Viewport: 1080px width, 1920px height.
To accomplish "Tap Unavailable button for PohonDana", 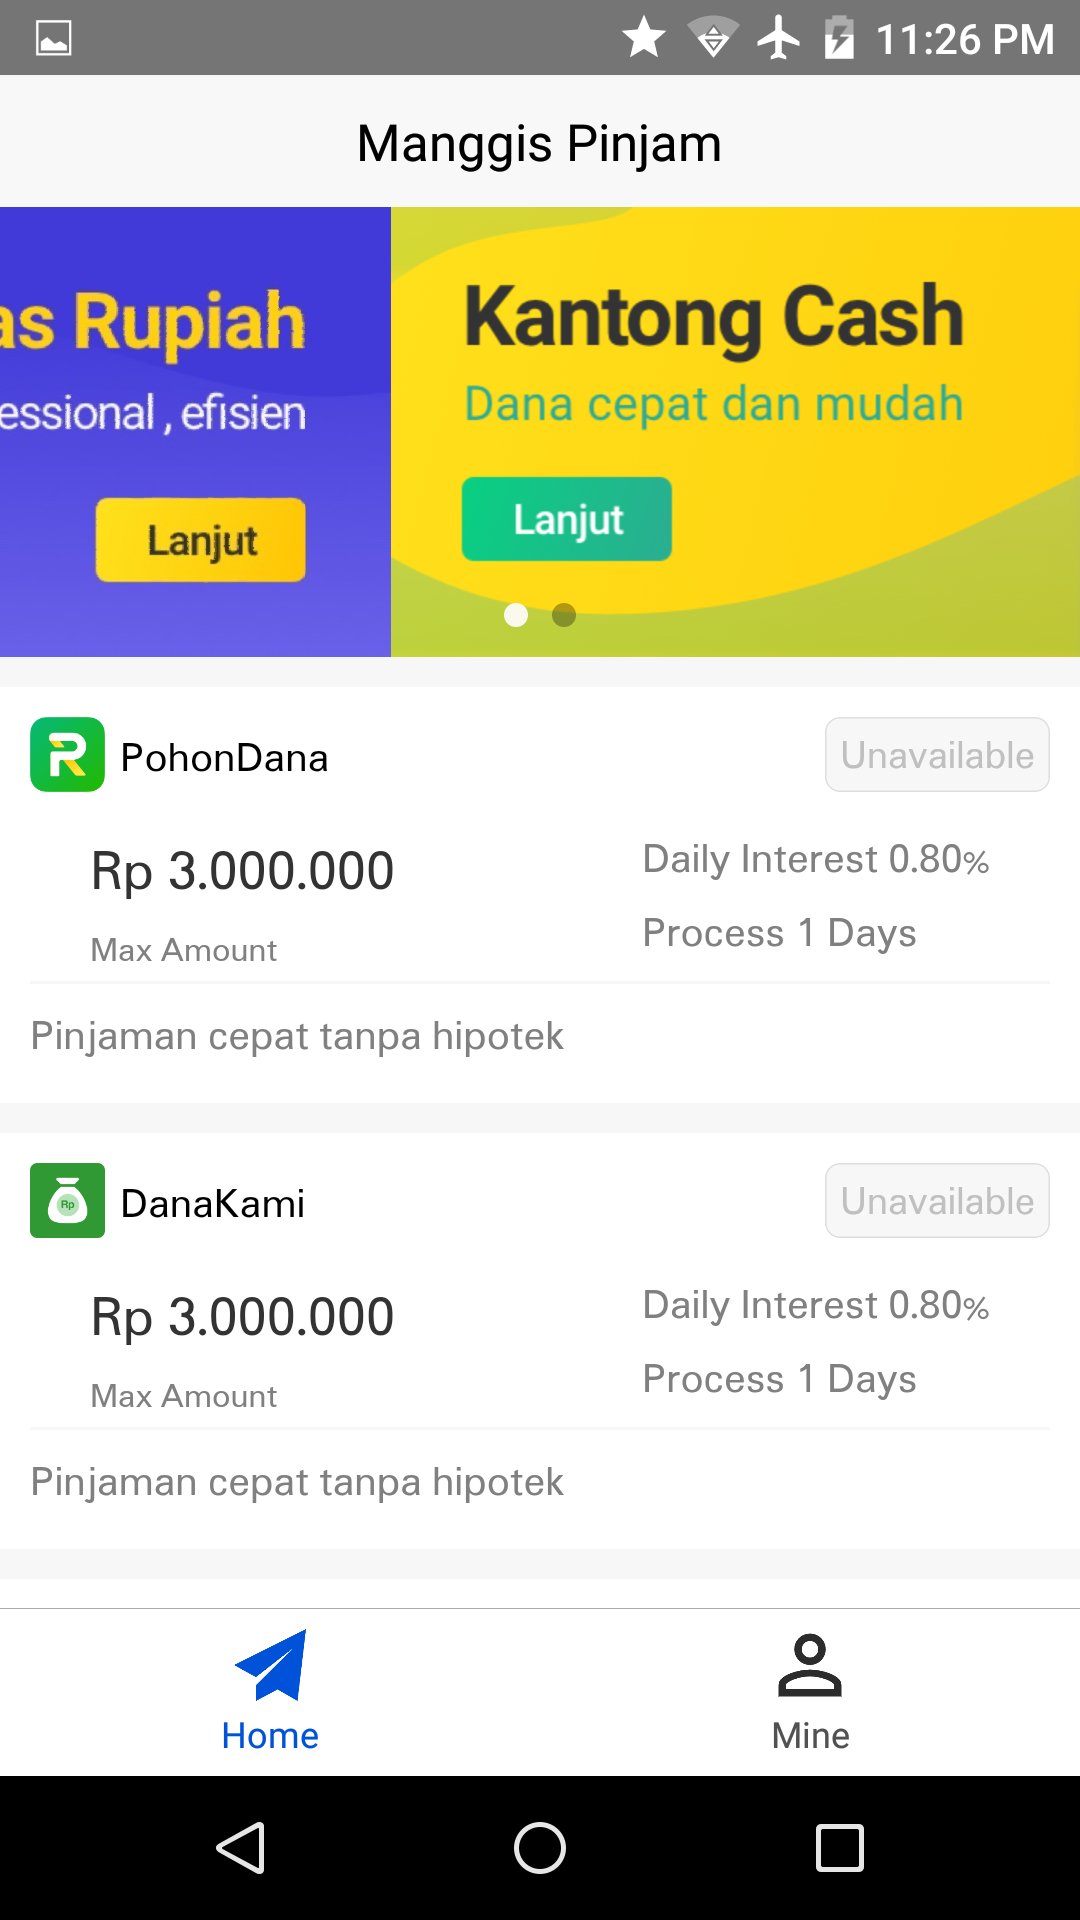I will (937, 755).
